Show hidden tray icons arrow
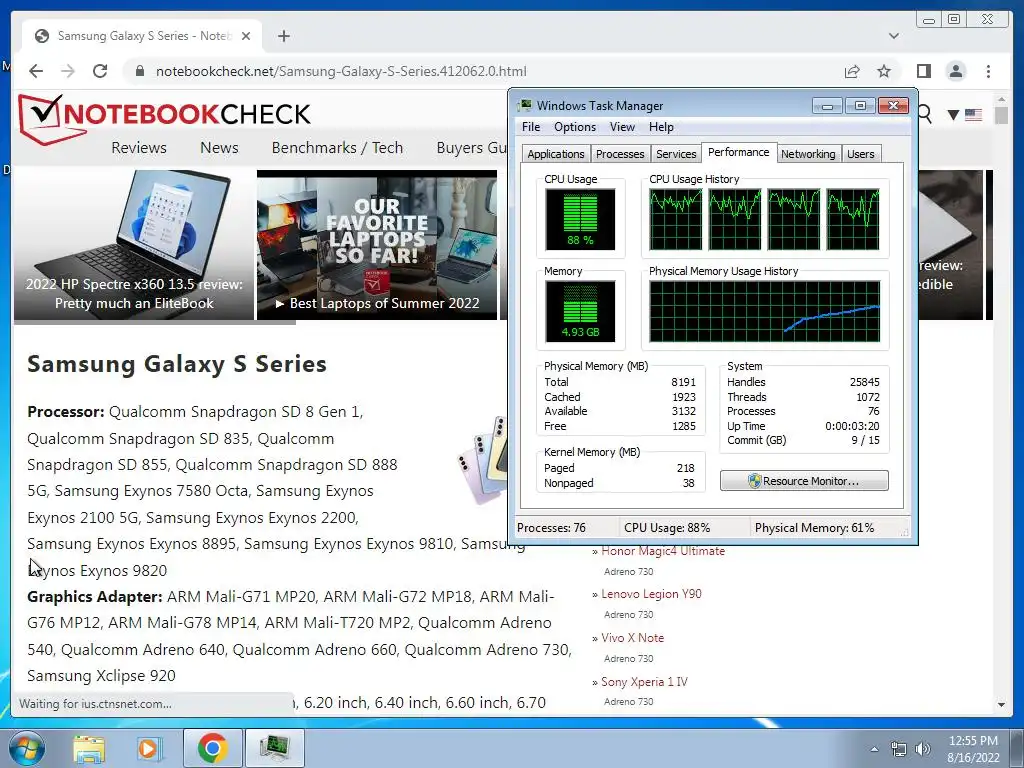1024x768 pixels. click(874, 749)
